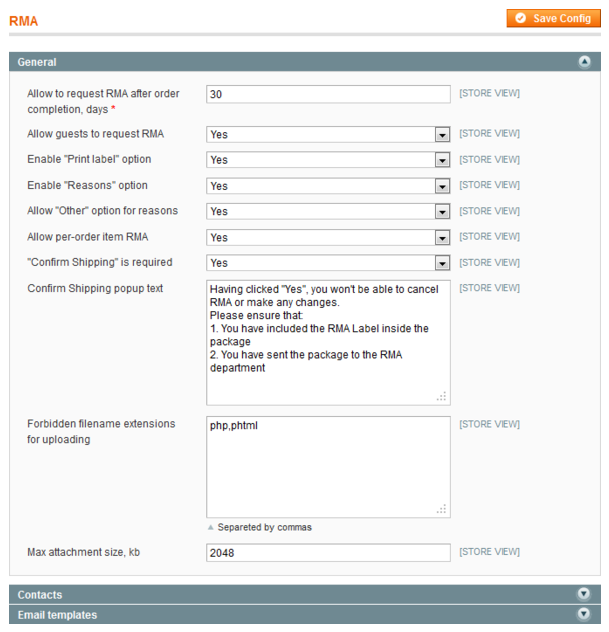
Task: Grab resize handle of forbidden extensions textarea
Action: point(442,509)
